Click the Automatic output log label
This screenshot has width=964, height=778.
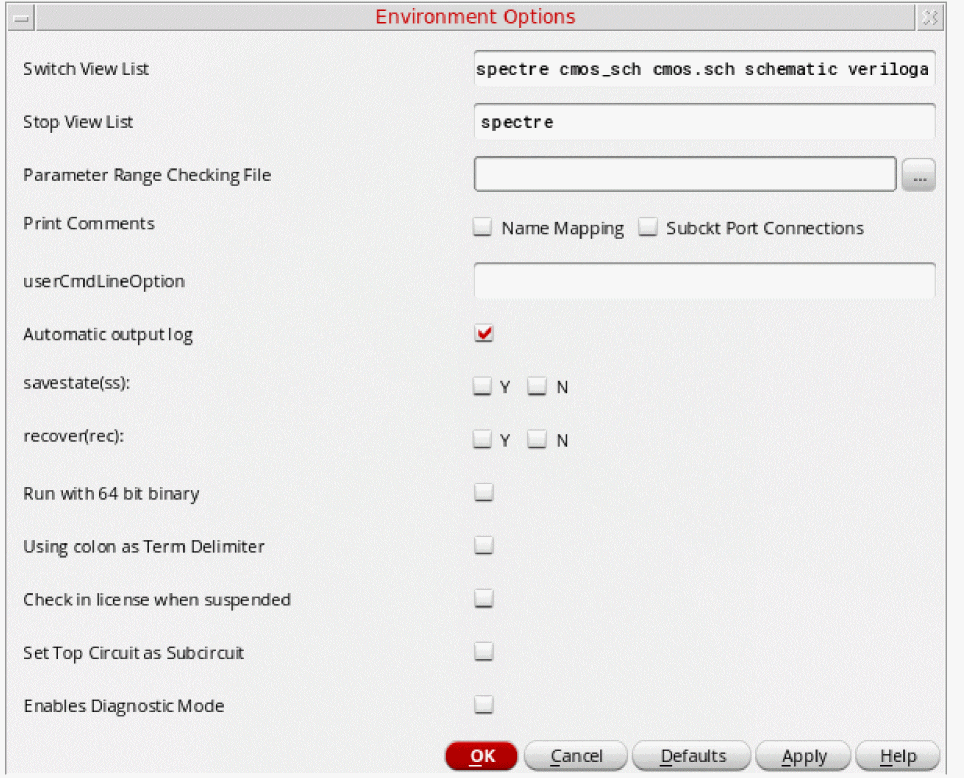point(108,335)
